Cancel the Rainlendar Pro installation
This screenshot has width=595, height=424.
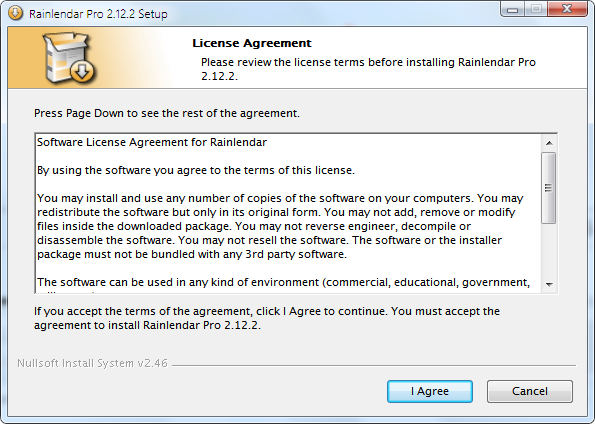[530, 391]
